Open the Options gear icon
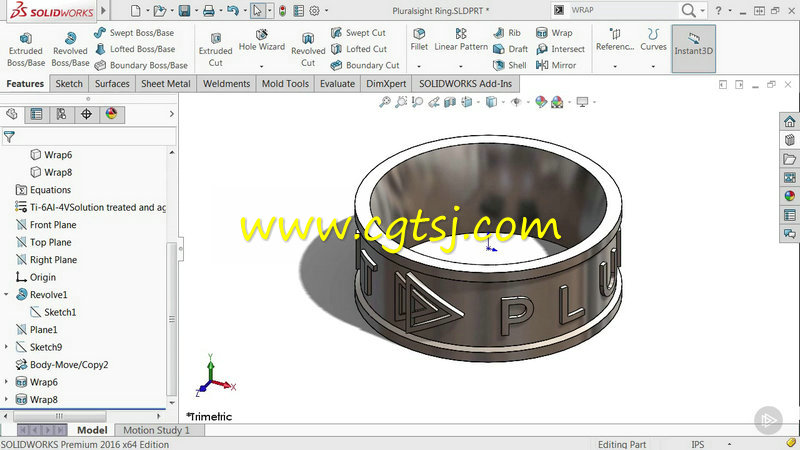The width and height of the screenshot is (800, 450). (x=314, y=10)
